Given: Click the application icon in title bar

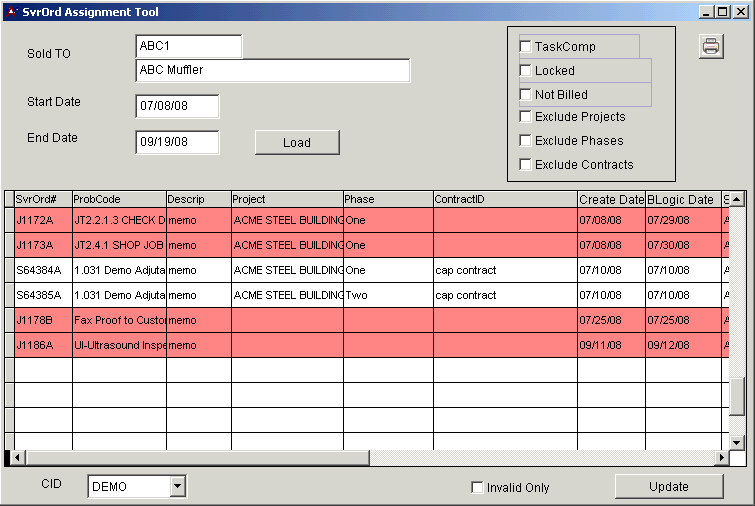Looking at the screenshot, I should click(x=11, y=12).
